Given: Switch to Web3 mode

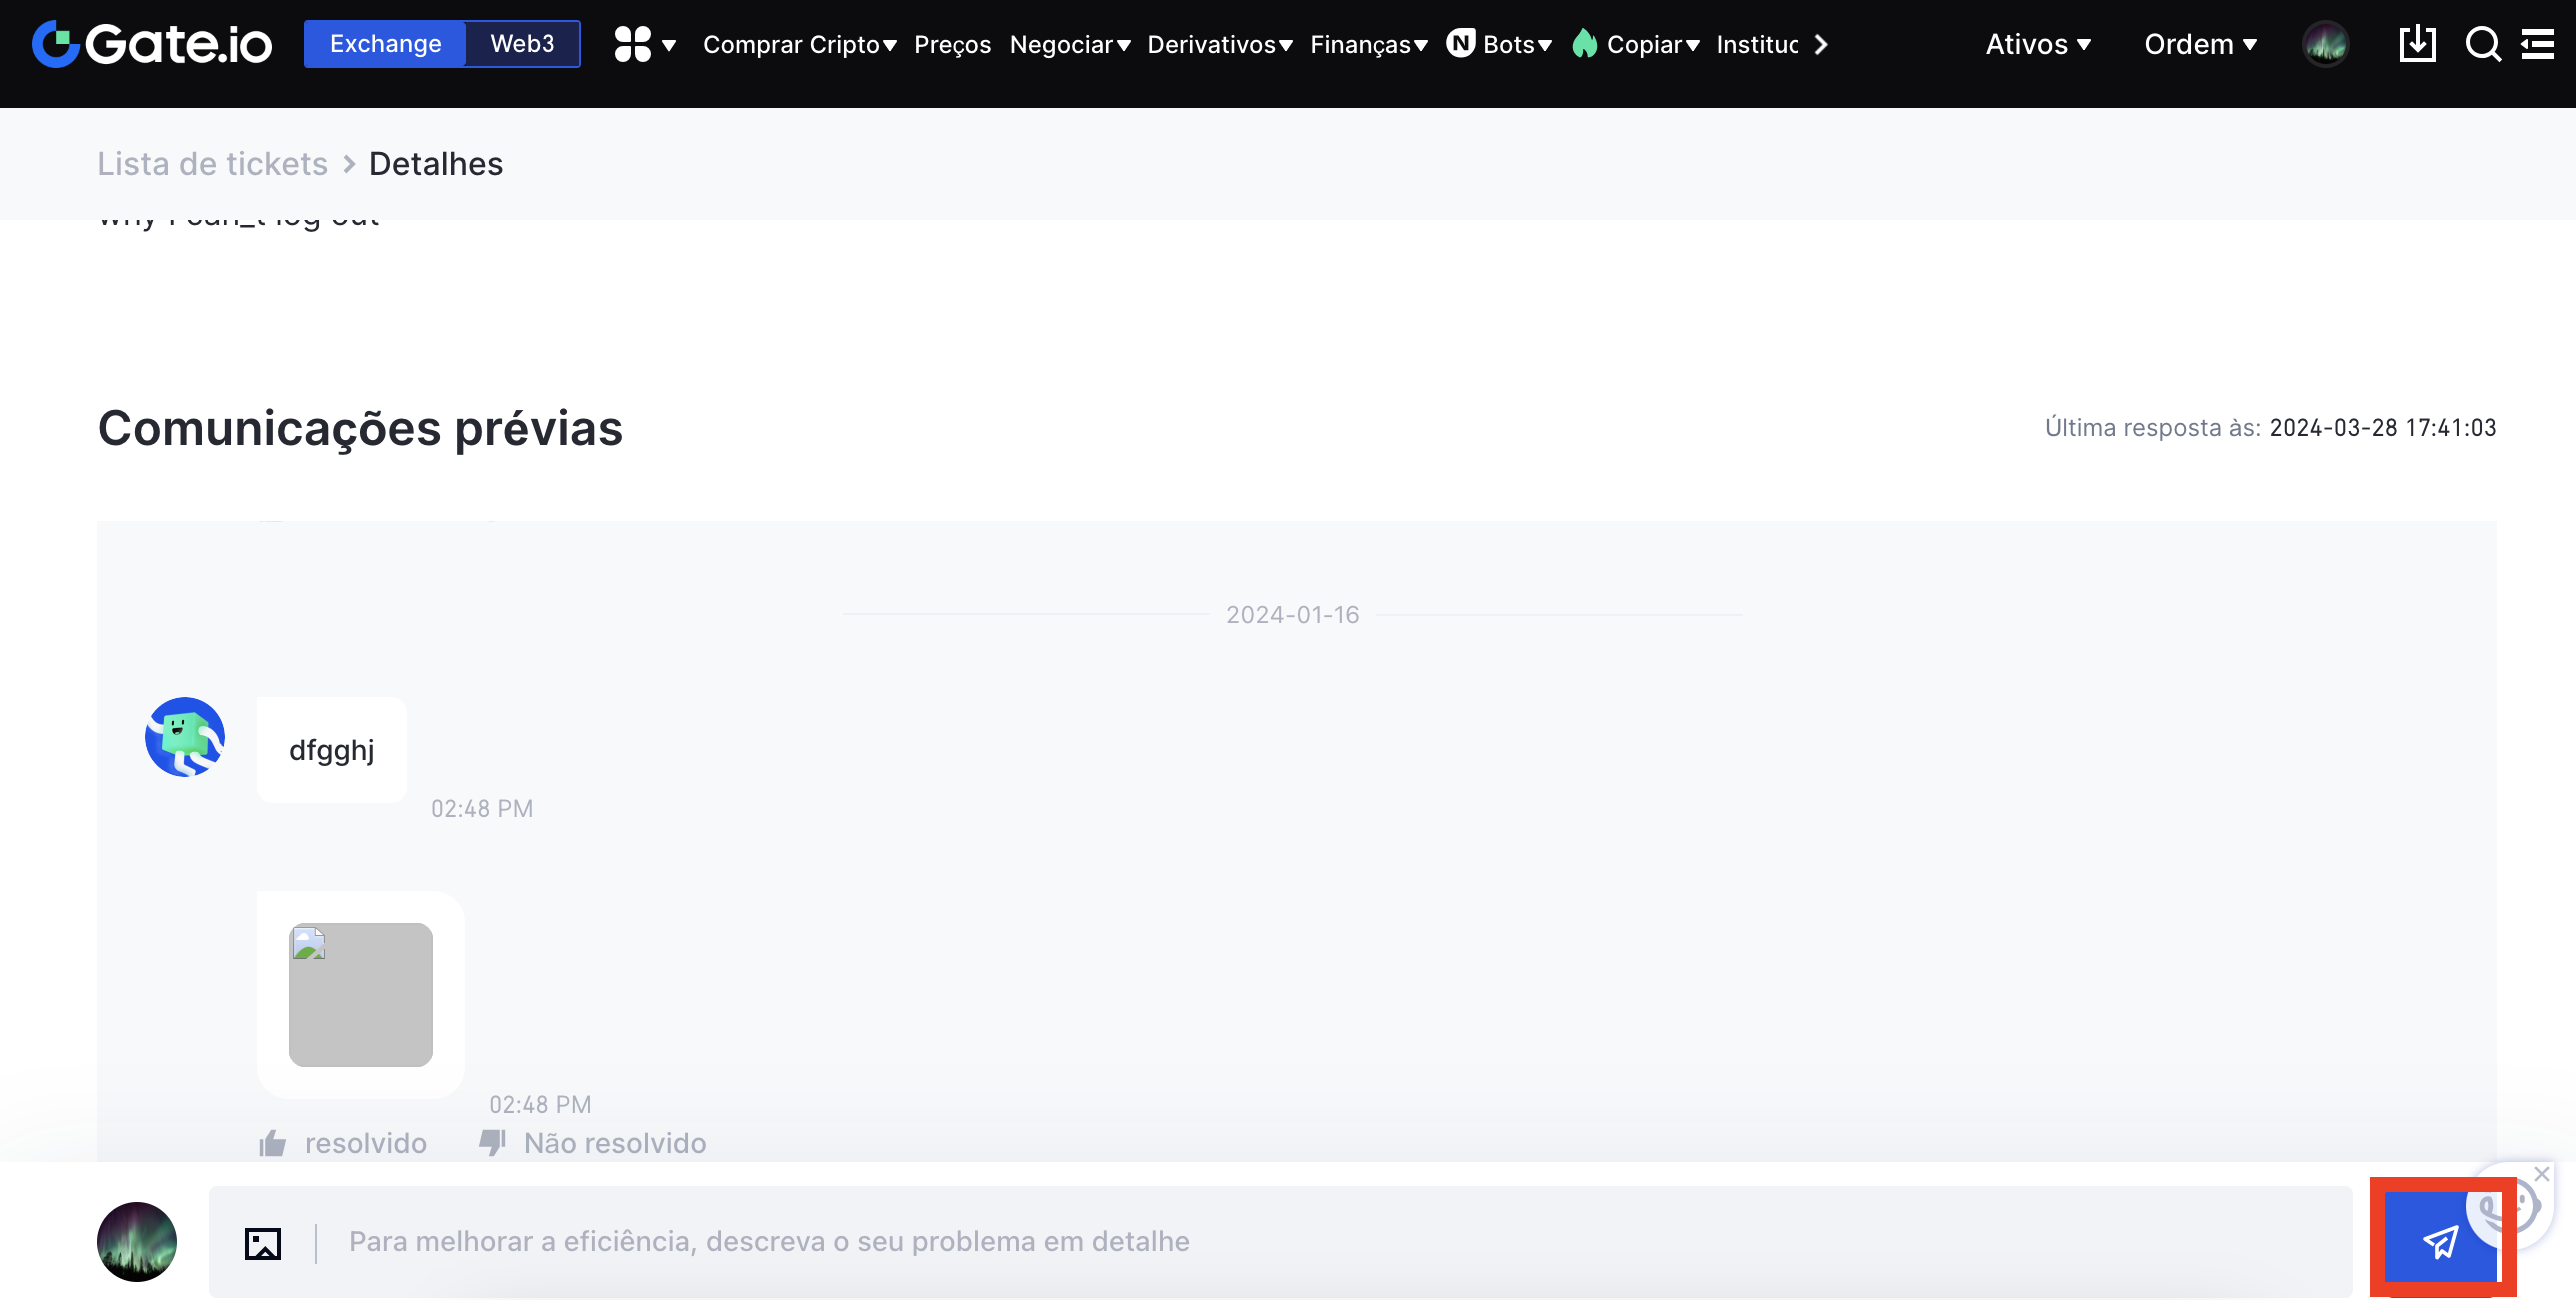Looking at the screenshot, I should coord(522,44).
